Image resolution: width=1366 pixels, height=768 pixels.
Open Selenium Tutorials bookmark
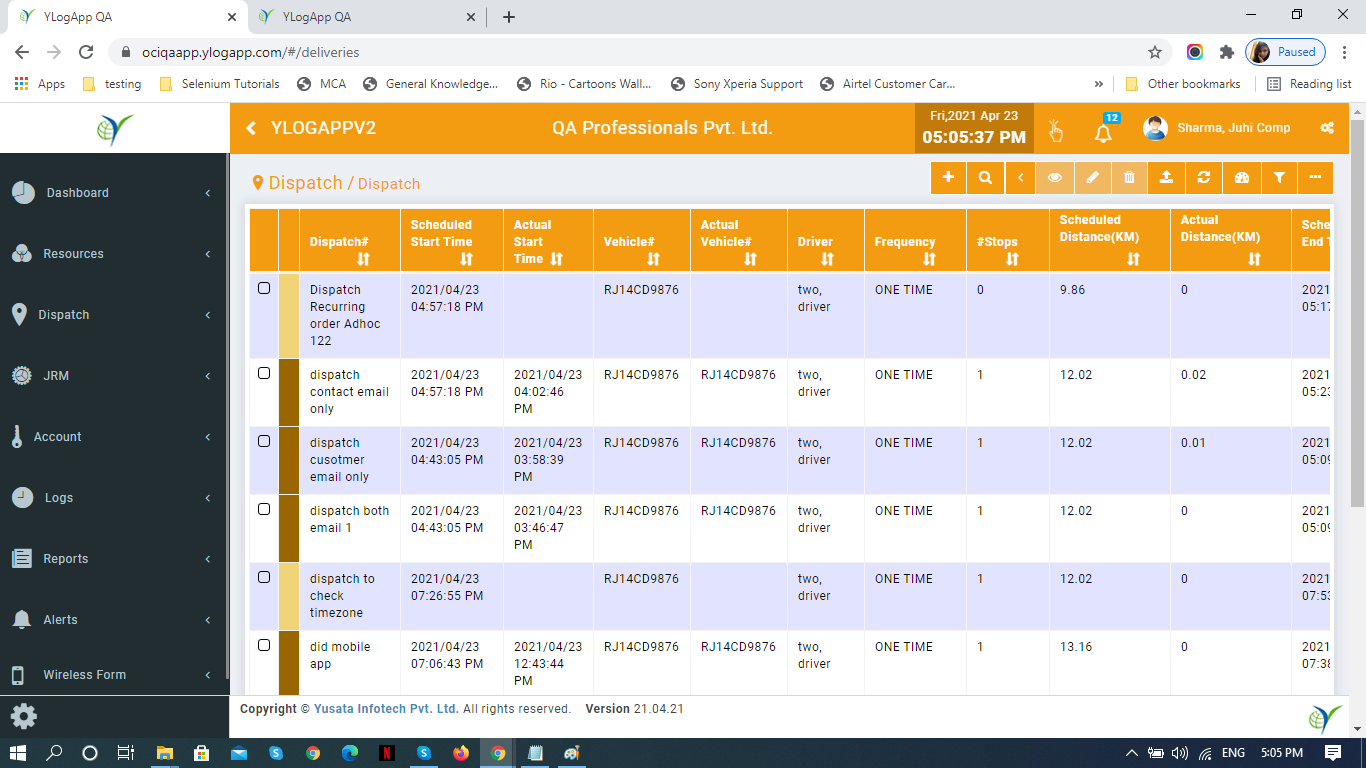tap(220, 84)
